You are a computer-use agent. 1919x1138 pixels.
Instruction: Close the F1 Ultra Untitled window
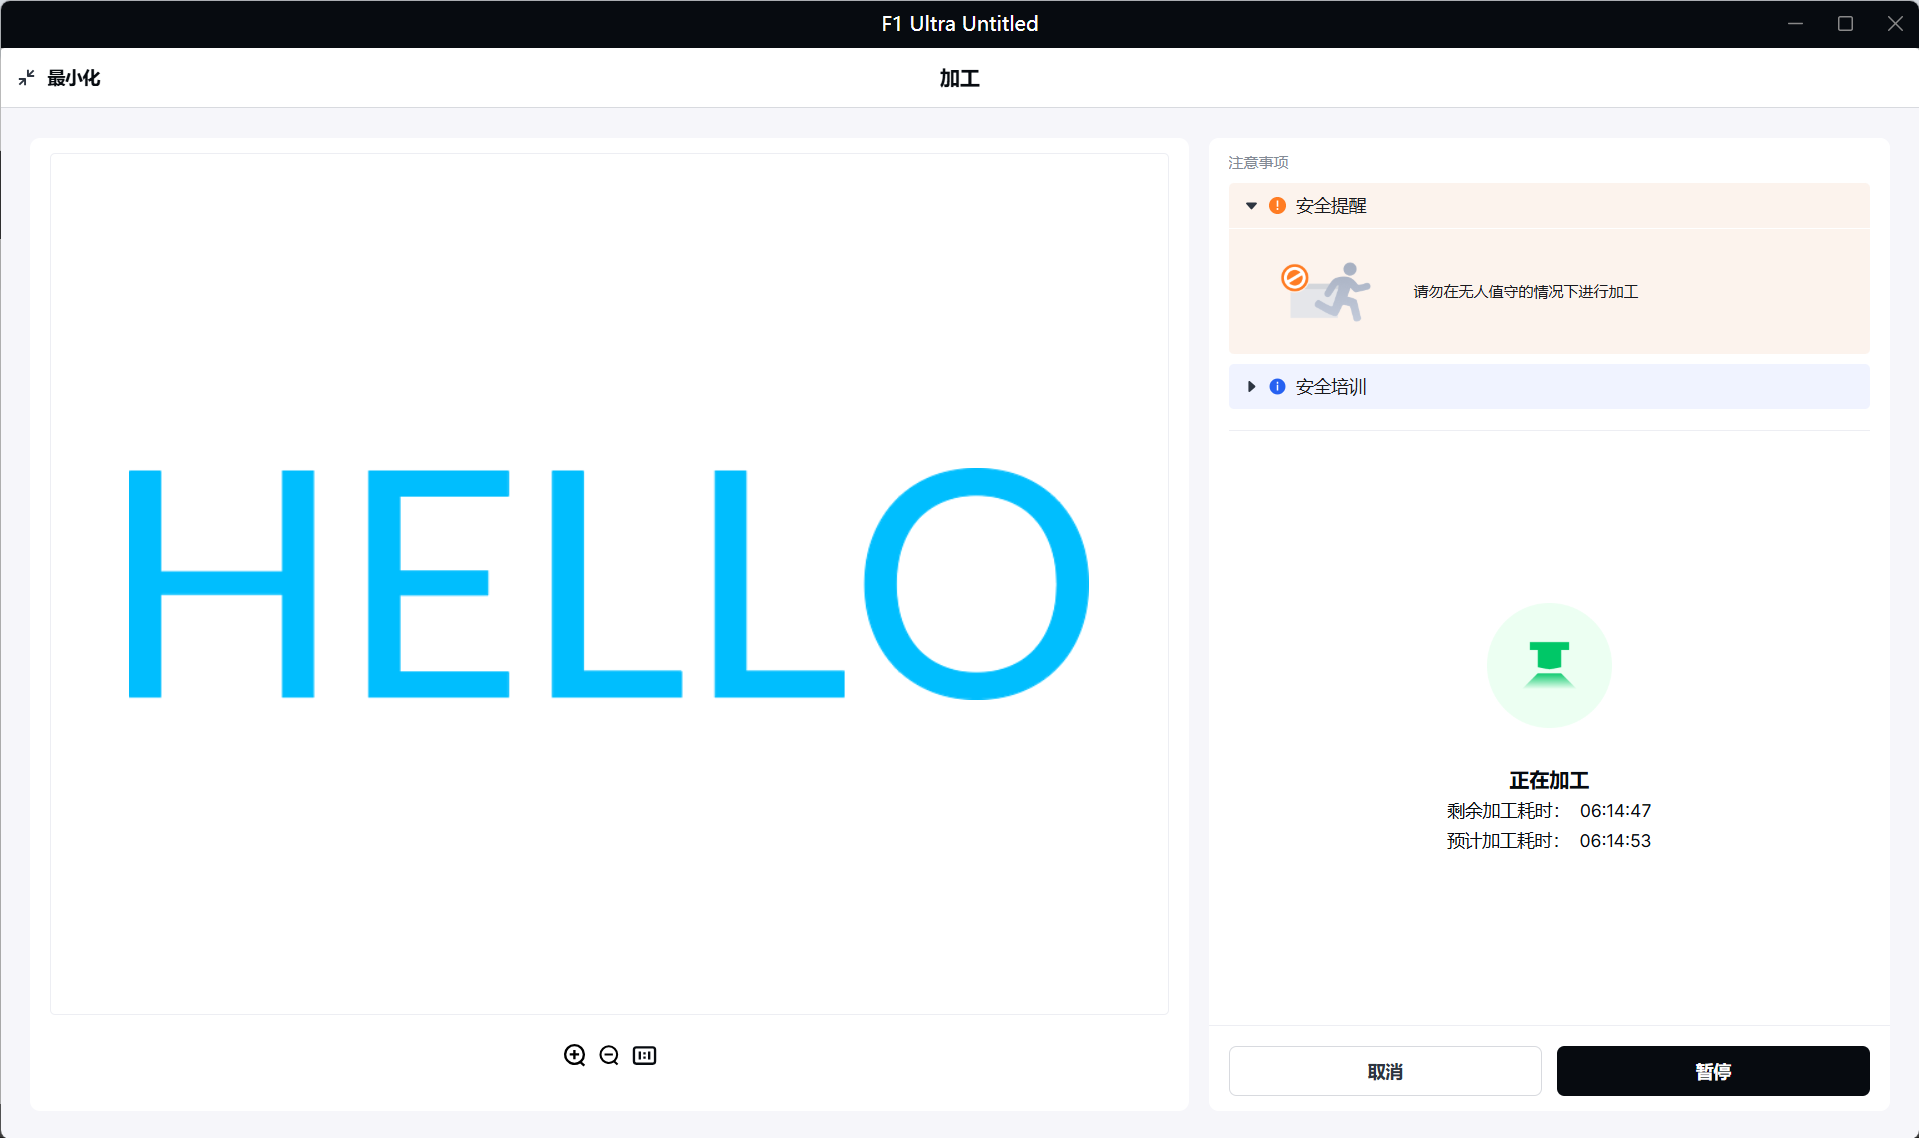click(x=1894, y=24)
